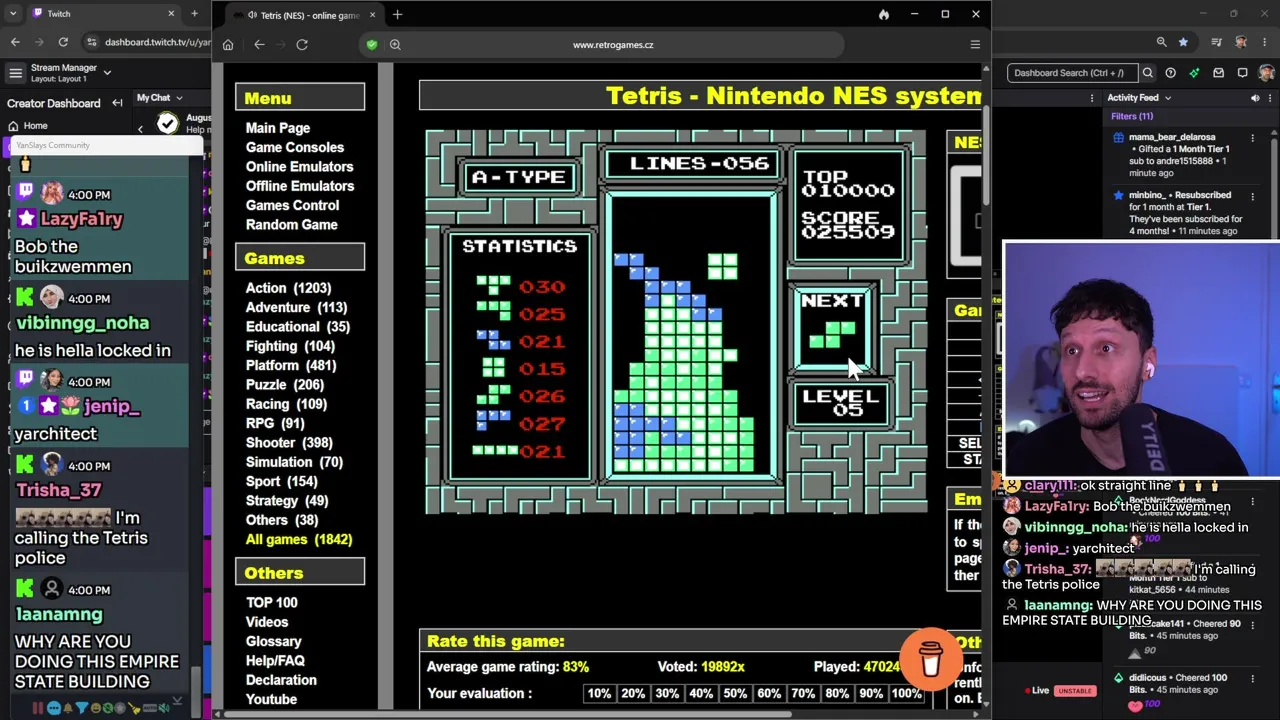Open options for minbino_ resubscribed activity
The width and height of the screenshot is (1280, 720).
coord(1252,196)
